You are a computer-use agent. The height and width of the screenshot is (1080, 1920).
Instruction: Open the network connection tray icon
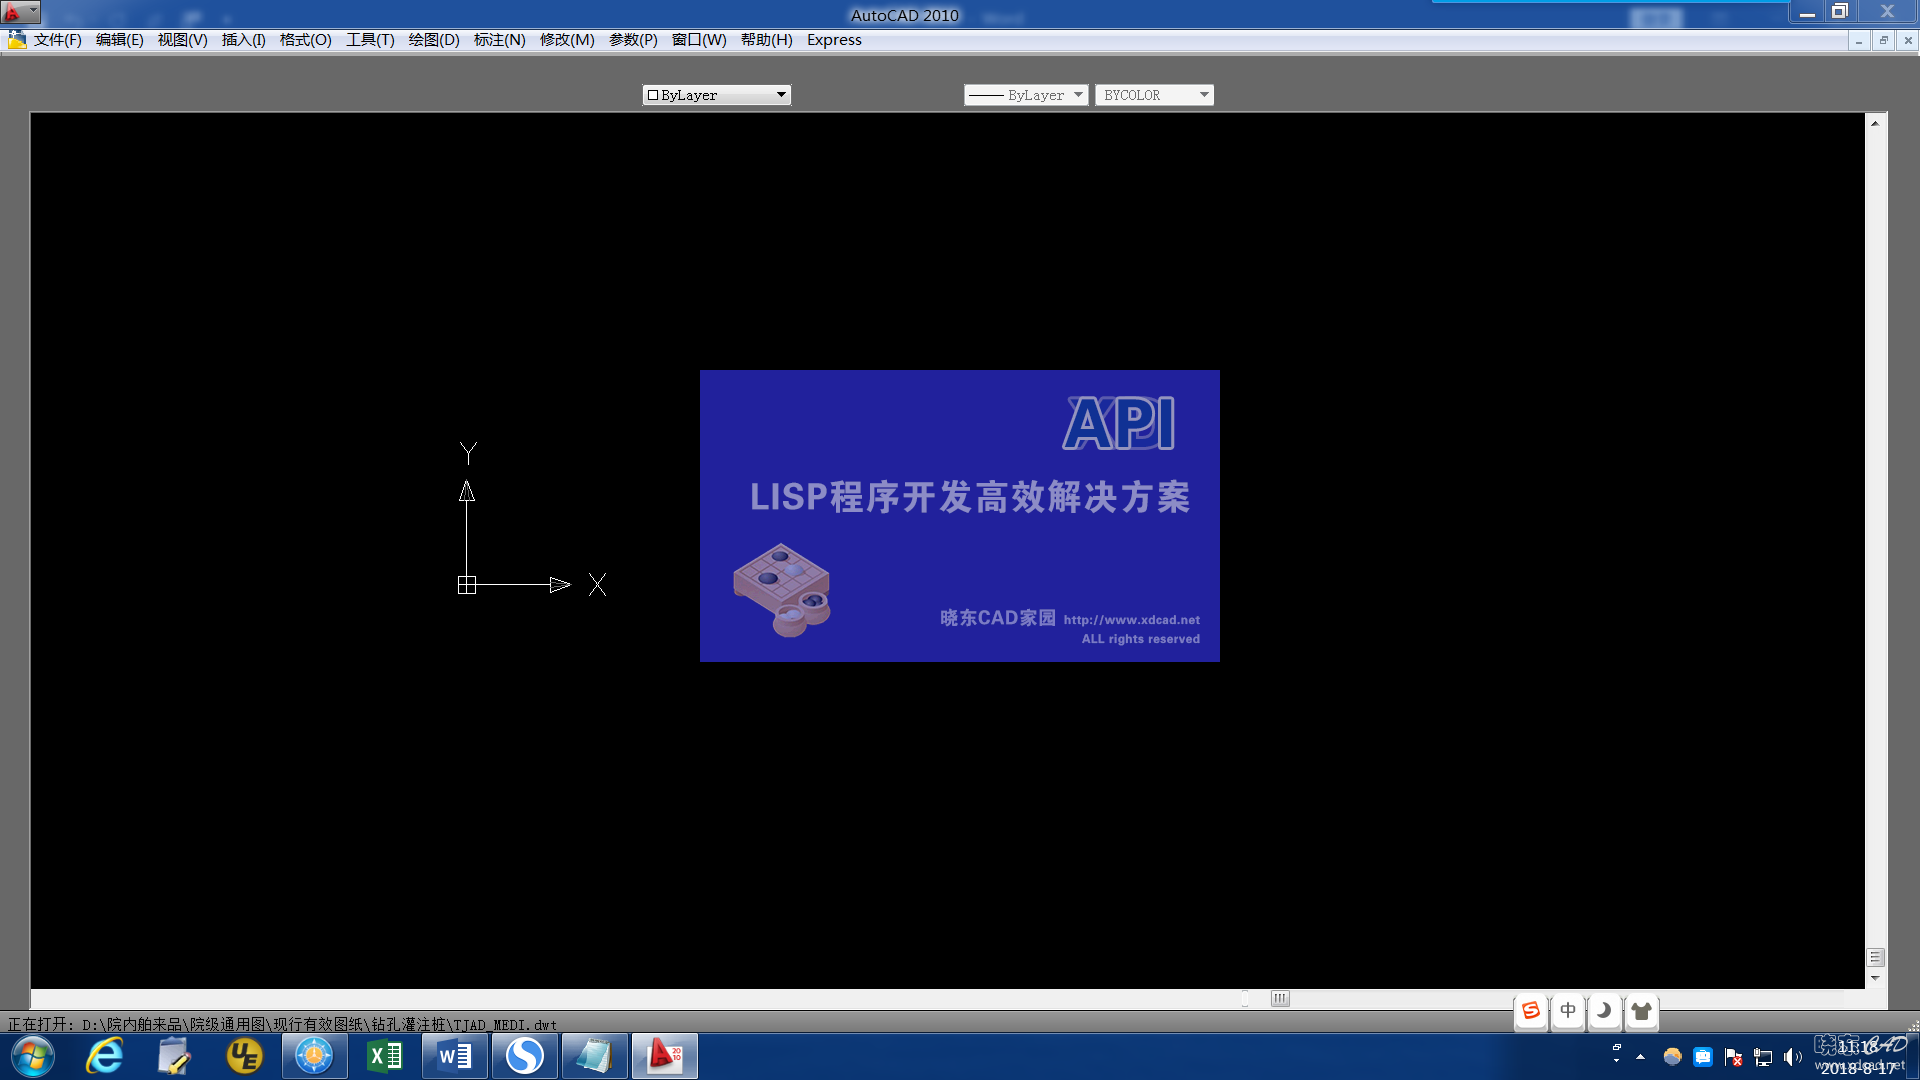(1763, 1057)
